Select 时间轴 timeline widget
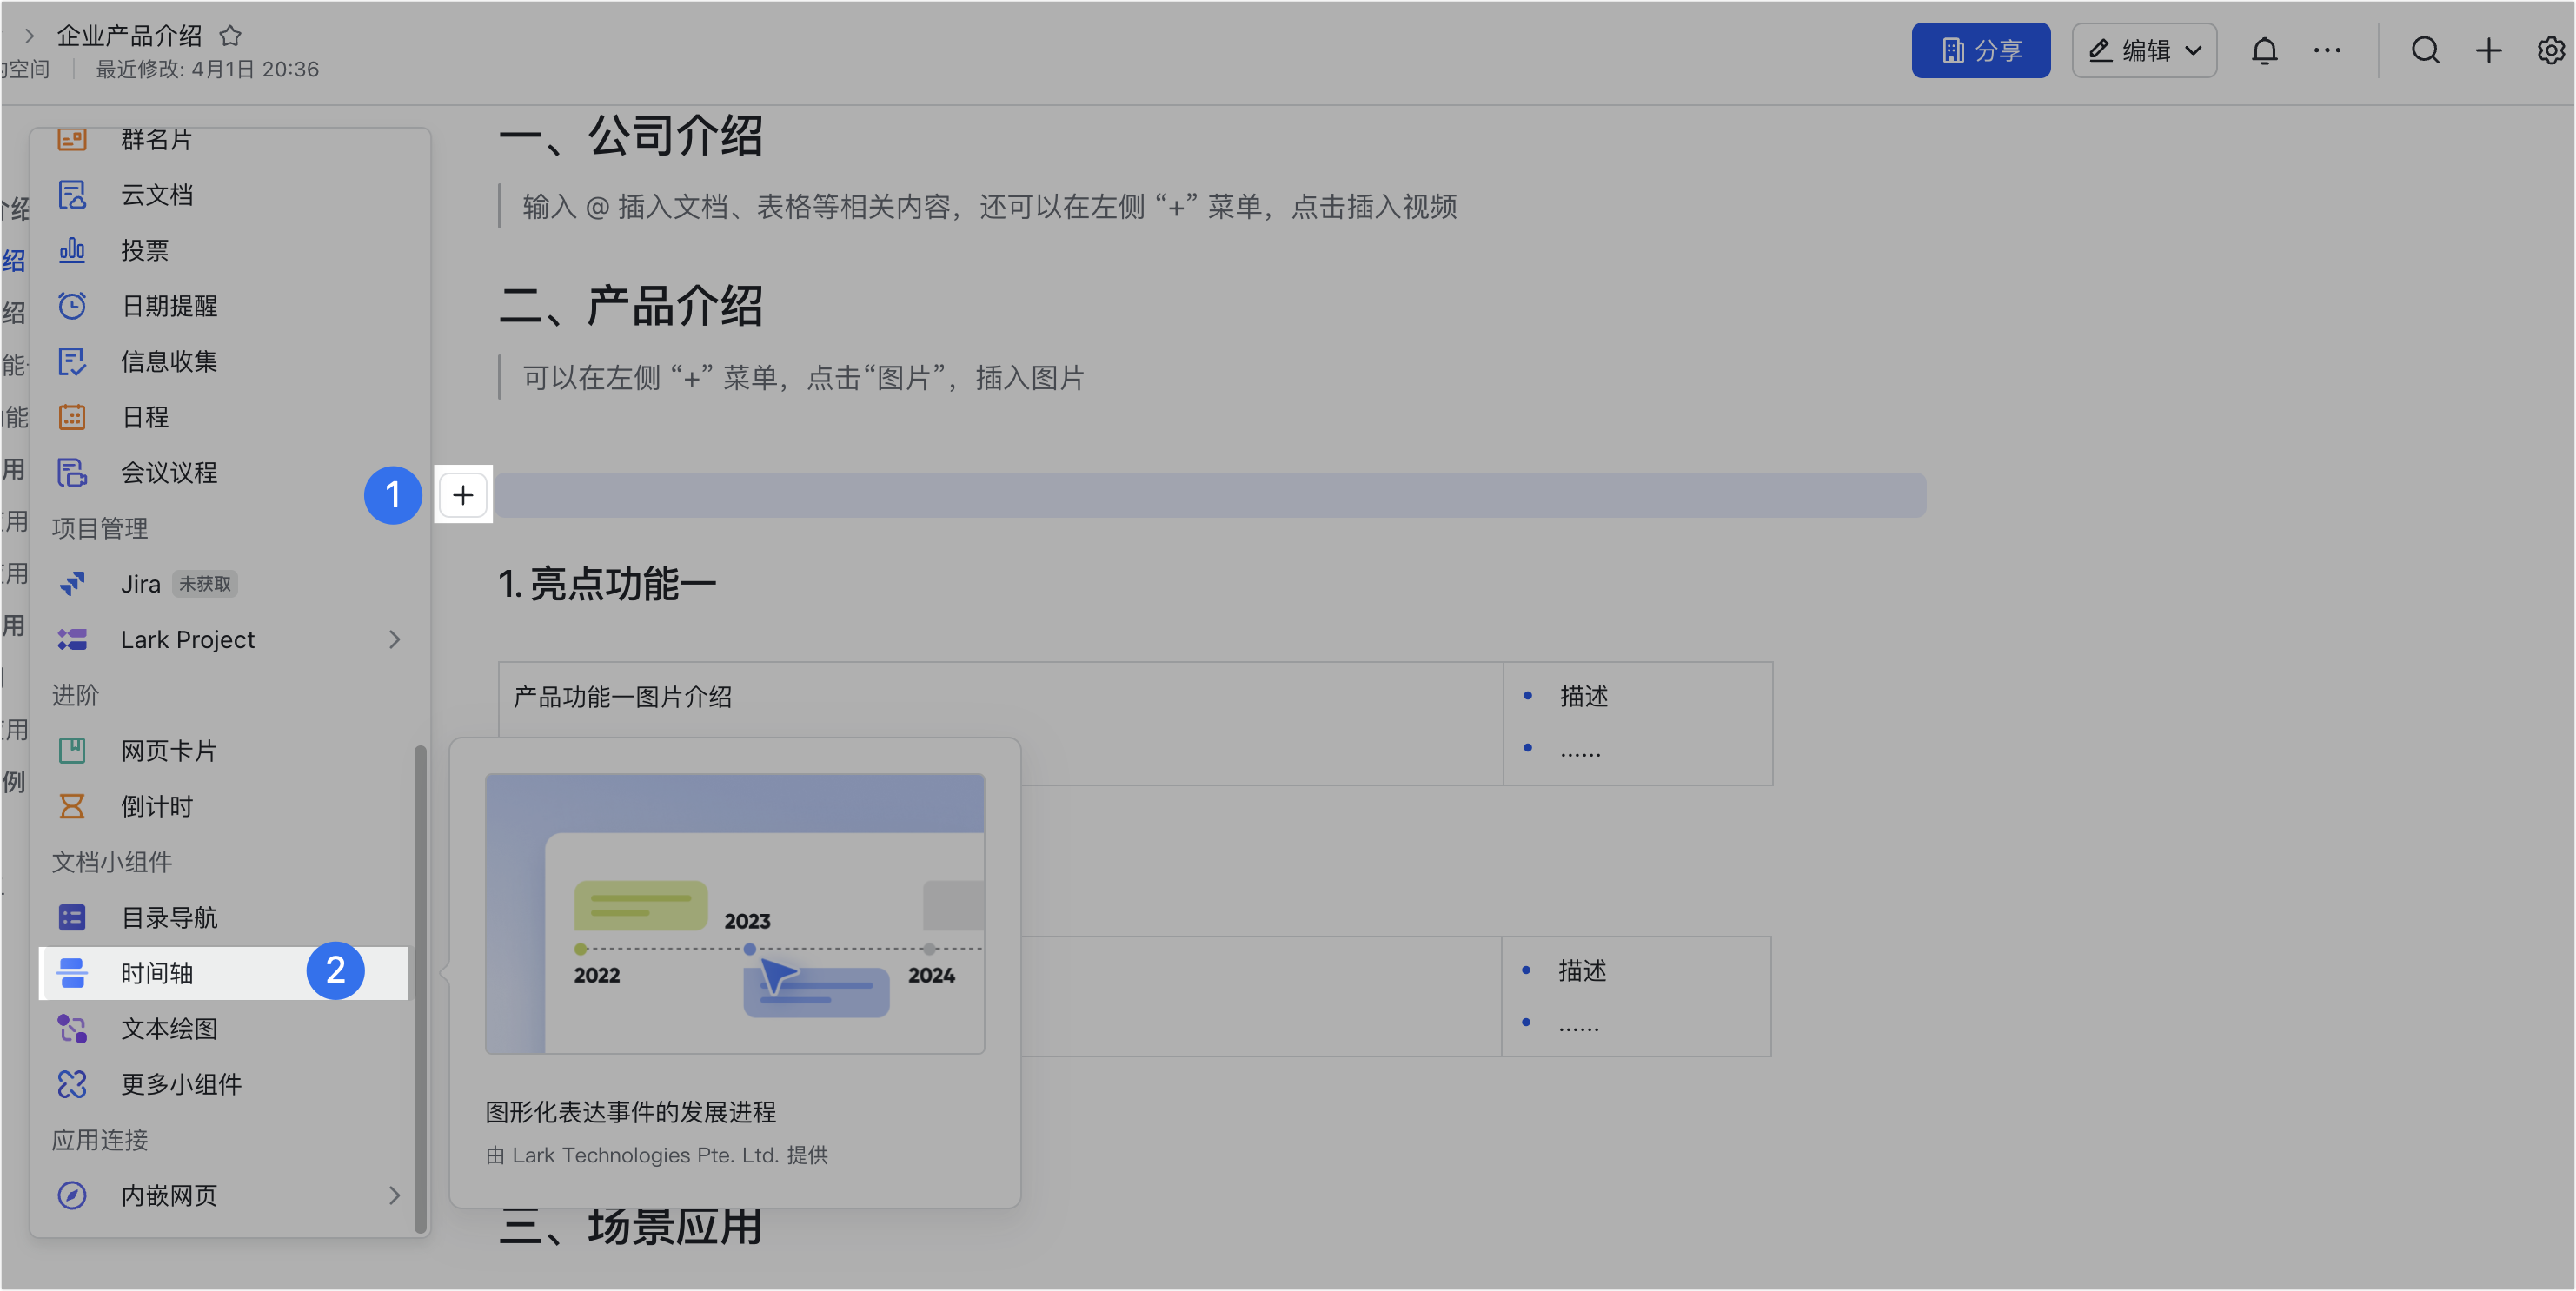Screen dimensions: 2576x1291 pos(157,972)
